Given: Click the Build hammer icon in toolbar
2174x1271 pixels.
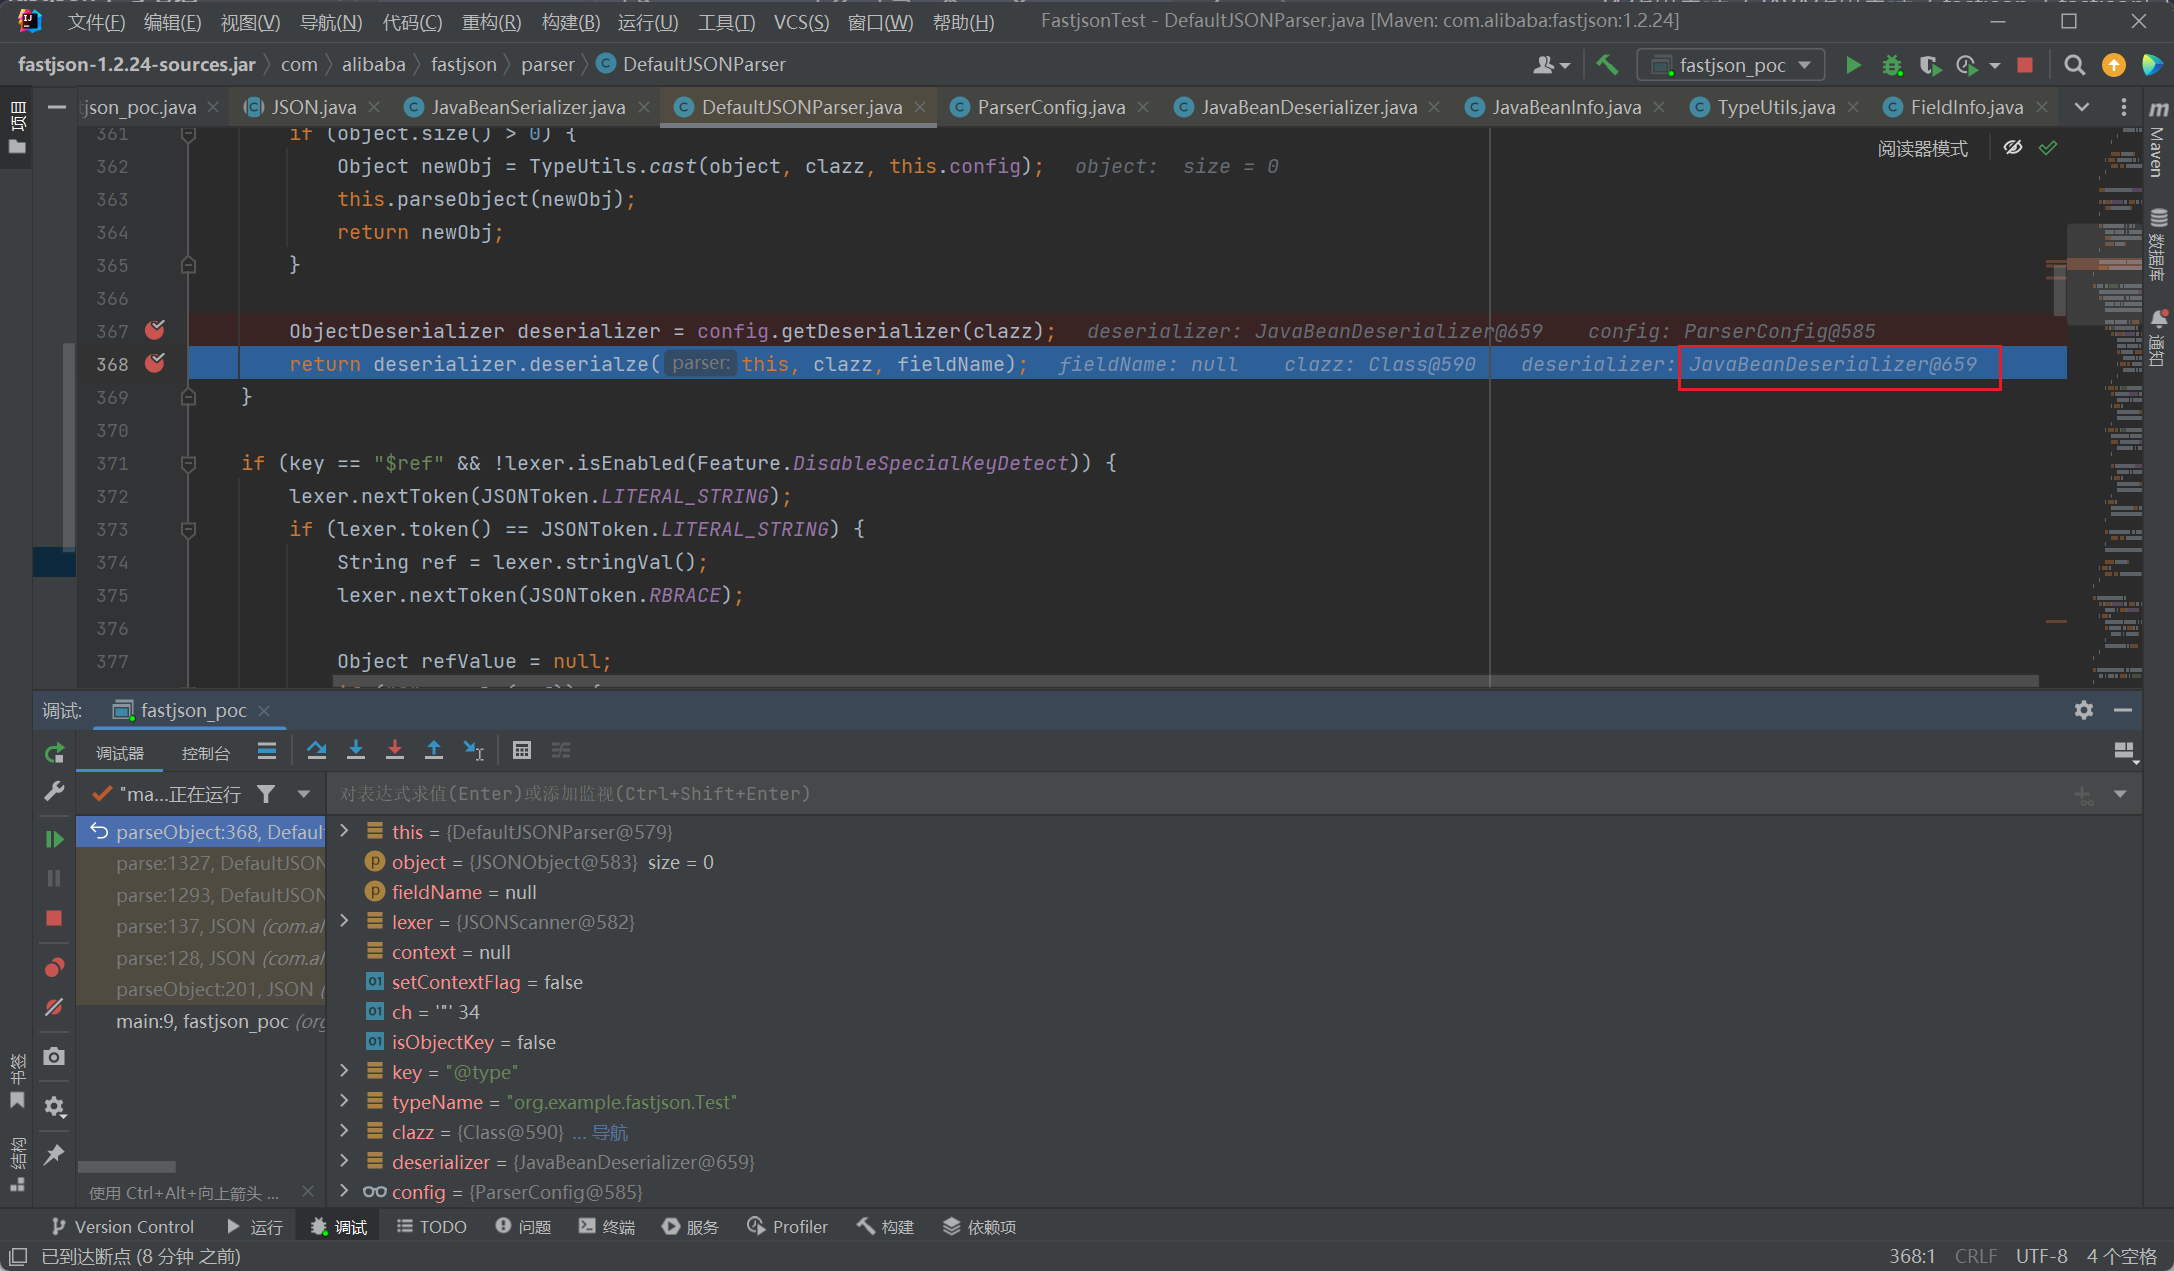Looking at the screenshot, I should click(x=1607, y=65).
